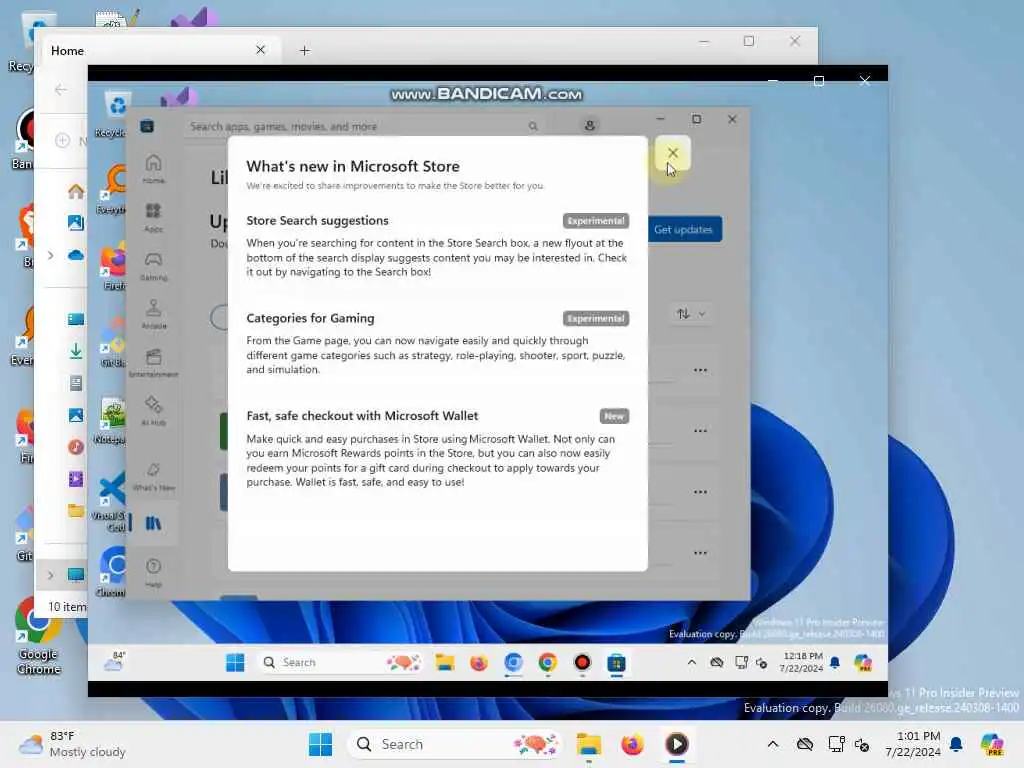Viewport: 1024px width, 768px height.
Task: Open the first app row's three-dot menu
Action: coord(700,370)
